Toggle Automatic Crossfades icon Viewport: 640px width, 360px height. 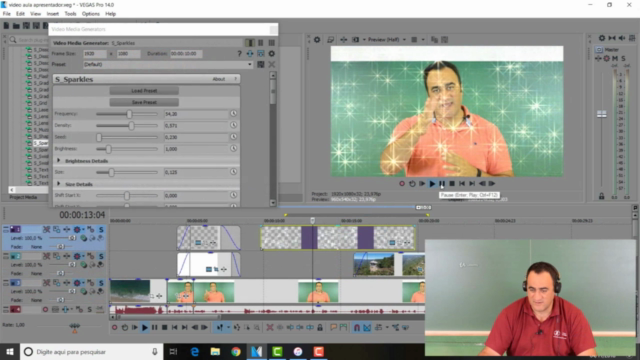pos(367,327)
